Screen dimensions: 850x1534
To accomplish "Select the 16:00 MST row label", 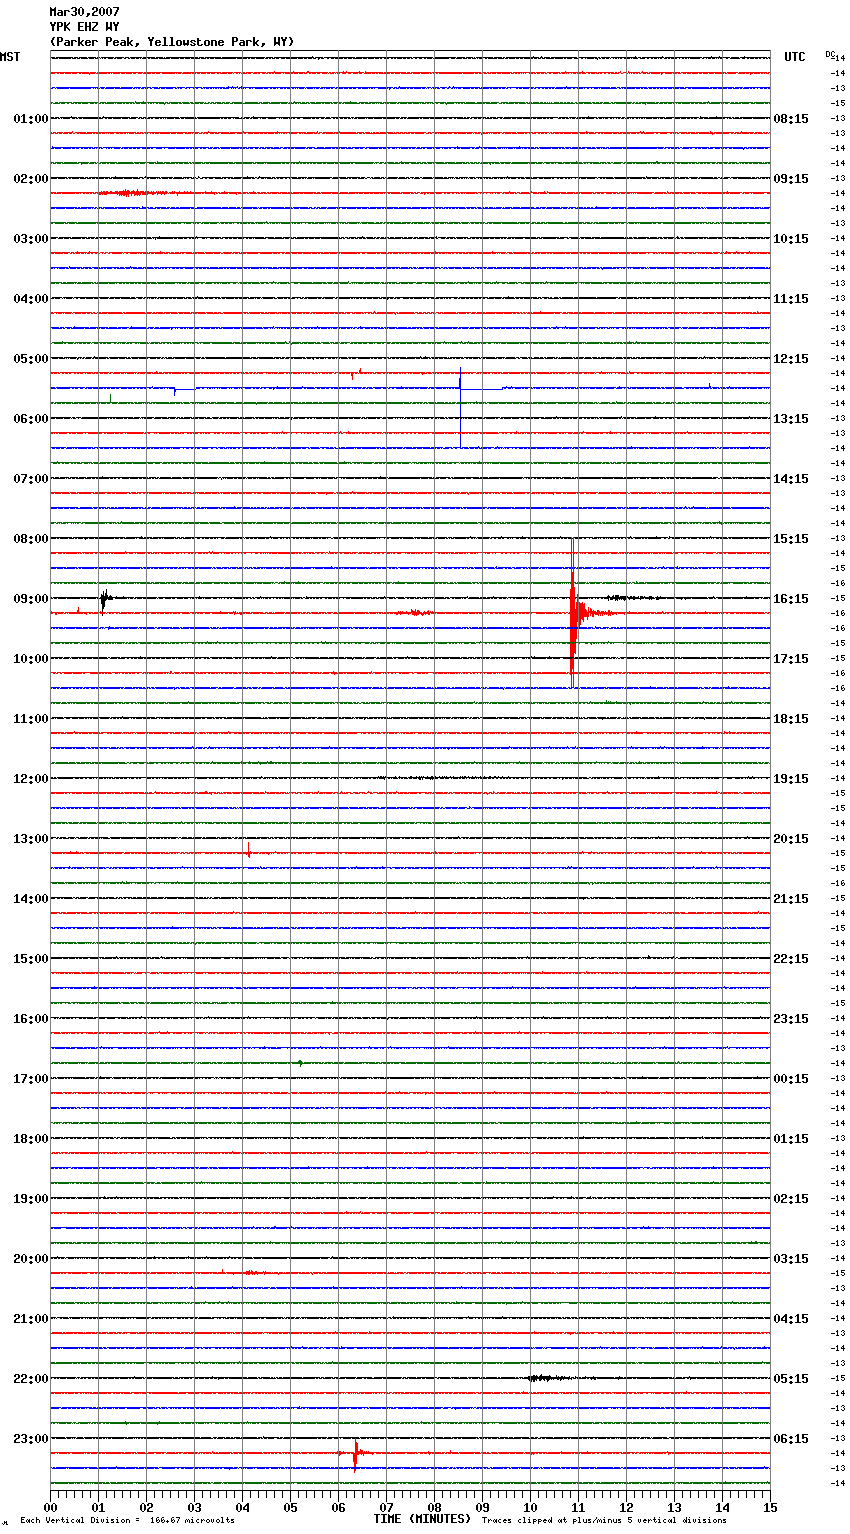I will pyautogui.click(x=31, y=1019).
